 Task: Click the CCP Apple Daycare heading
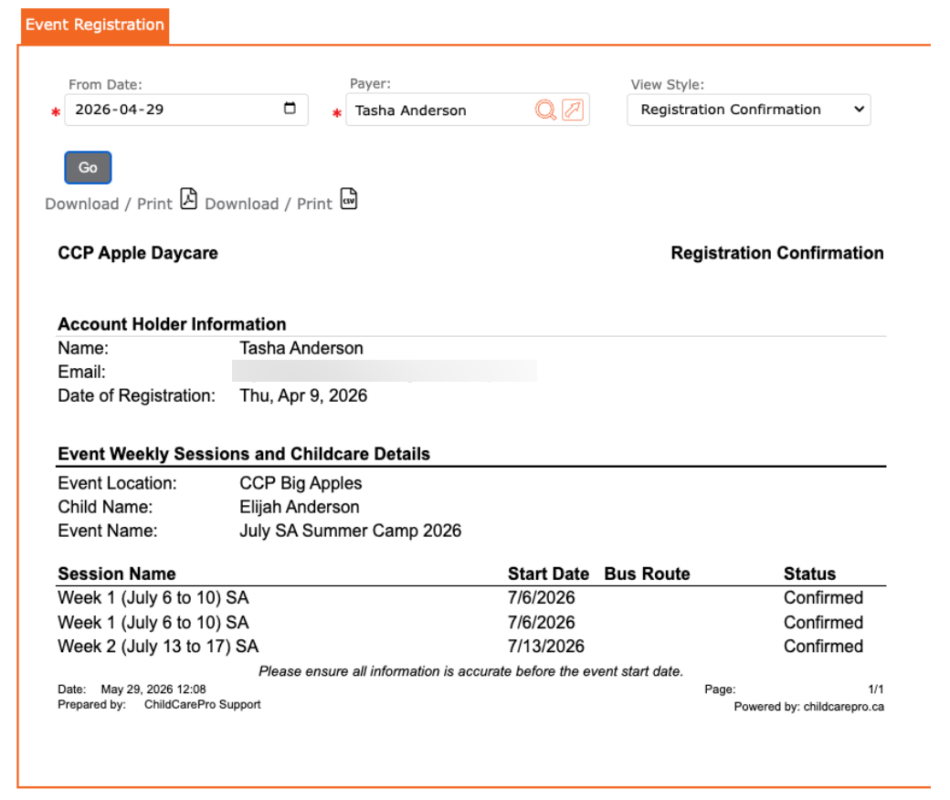pos(138,253)
